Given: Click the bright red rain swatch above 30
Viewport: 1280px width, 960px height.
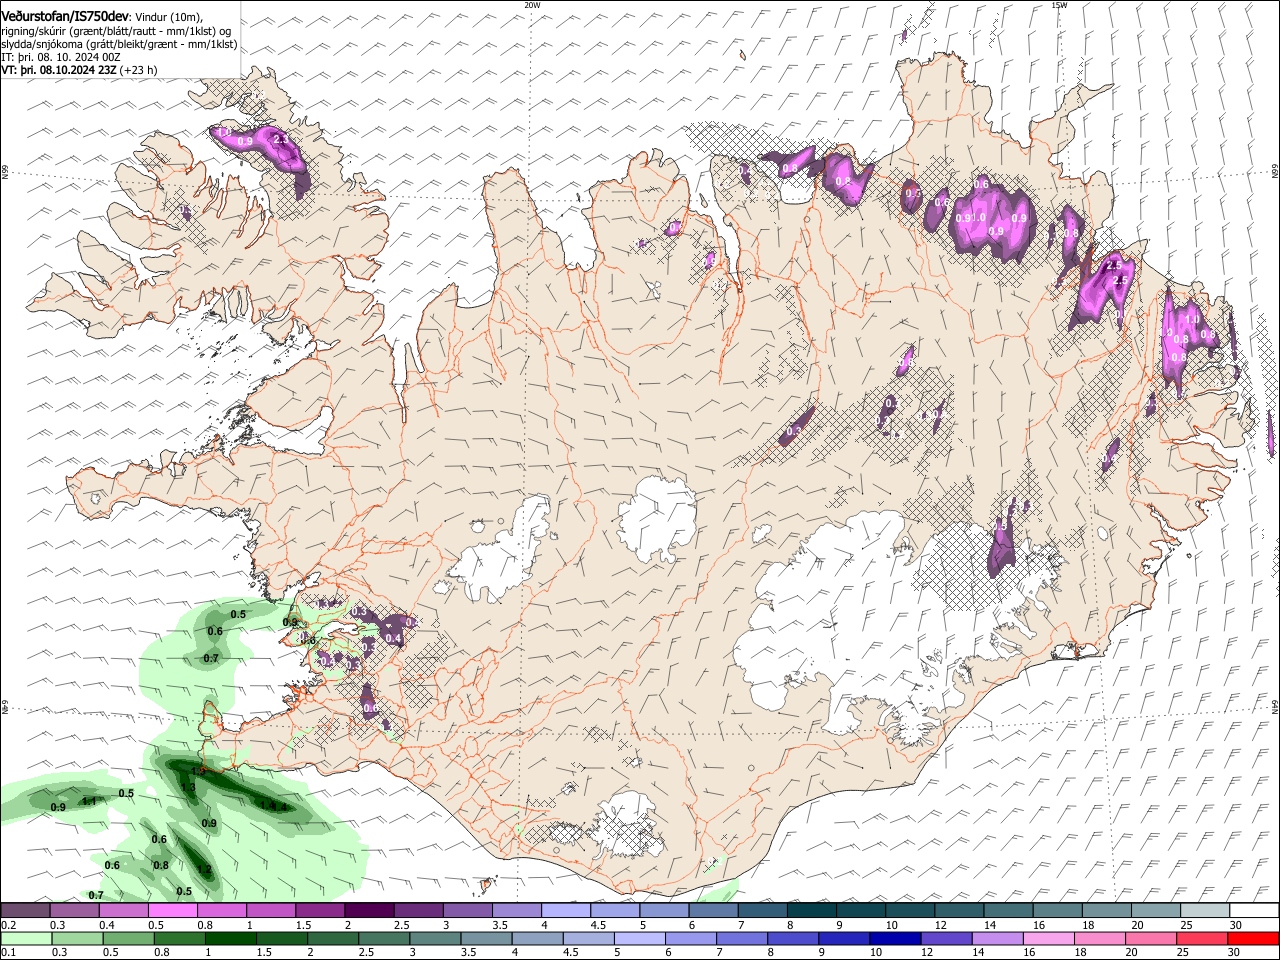Looking at the screenshot, I should [1253, 938].
